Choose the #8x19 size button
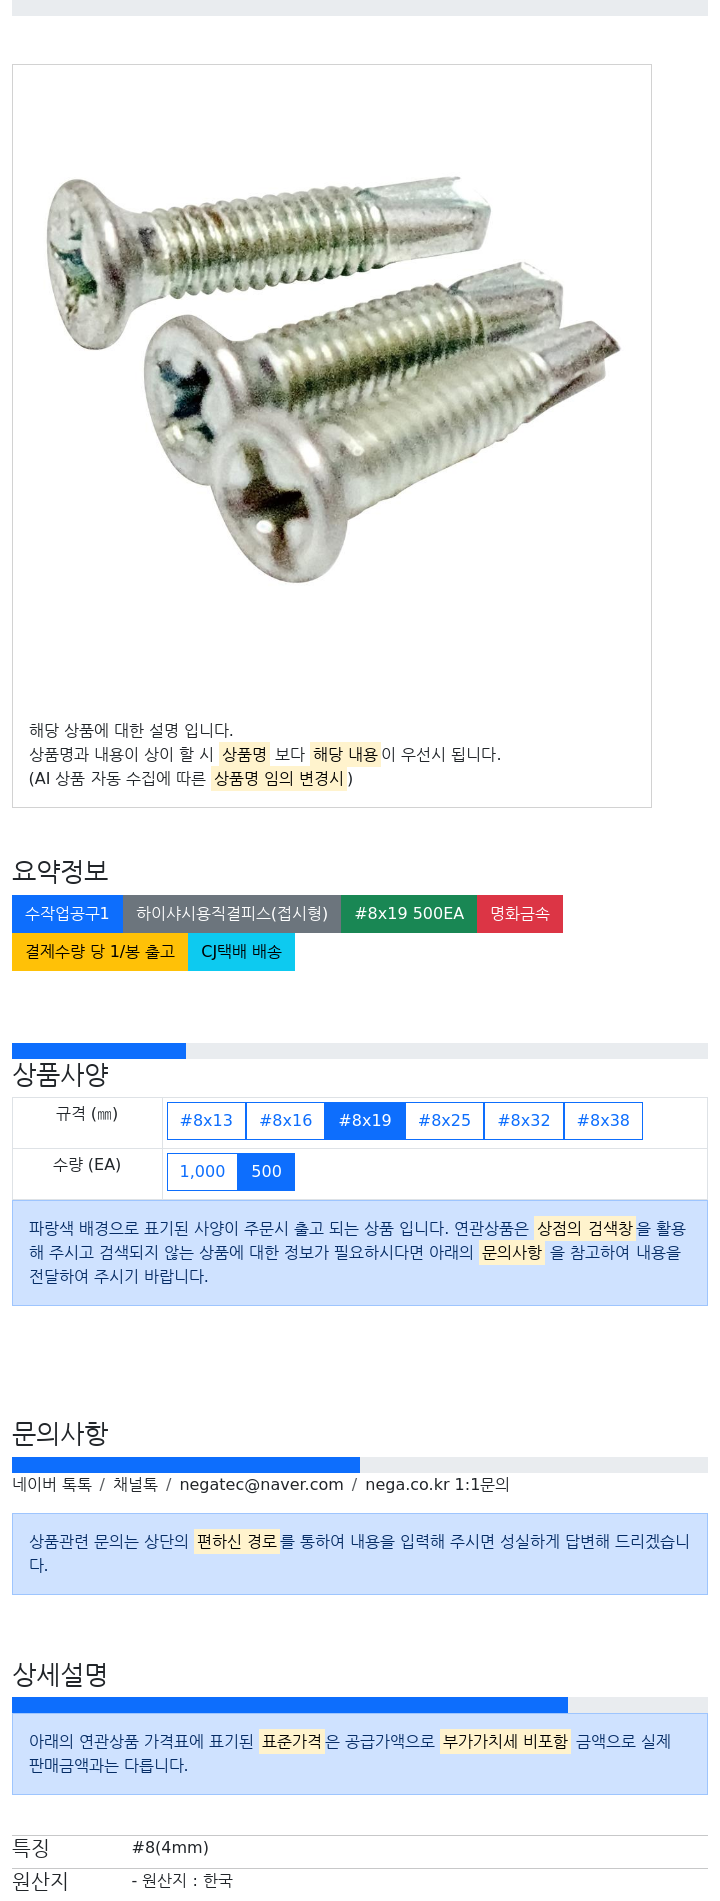720x1901 pixels. click(x=365, y=1120)
